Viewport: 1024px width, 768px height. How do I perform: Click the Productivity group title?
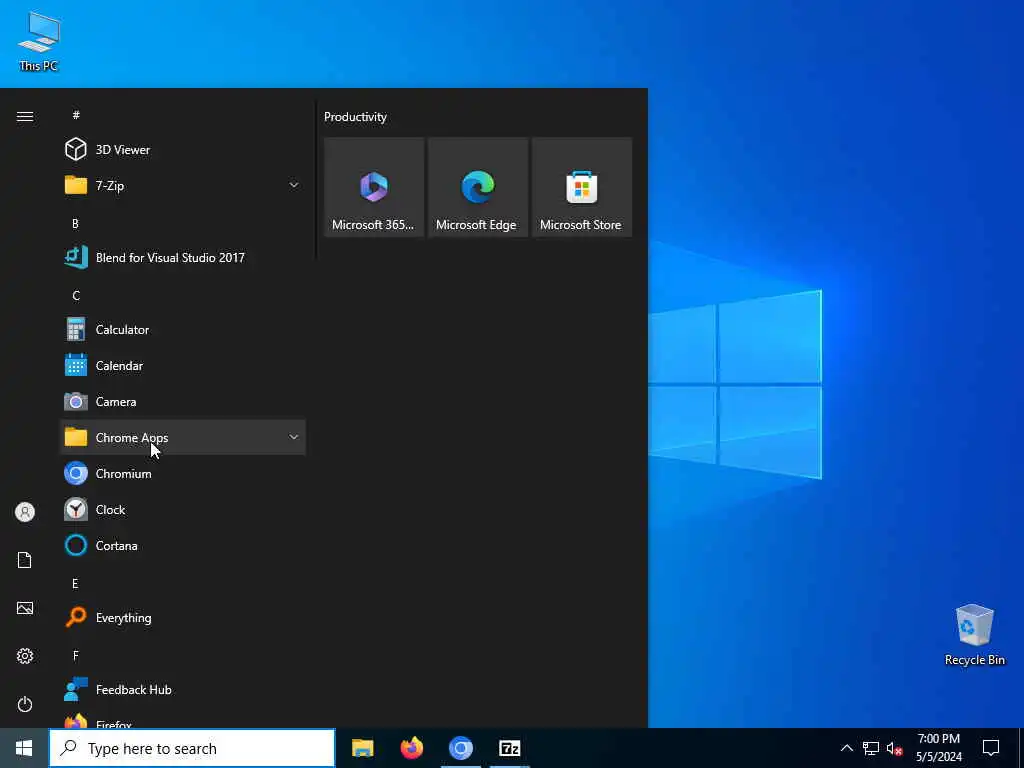pyautogui.click(x=355, y=117)
